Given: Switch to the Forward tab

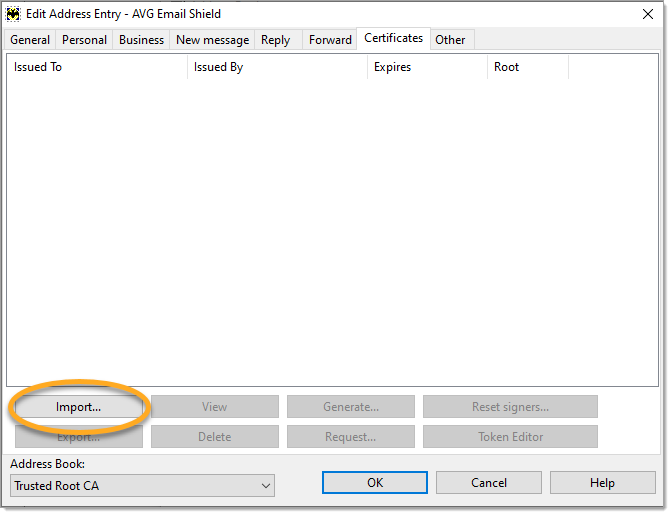Looking at the screenshot, I should click(330, 40).
